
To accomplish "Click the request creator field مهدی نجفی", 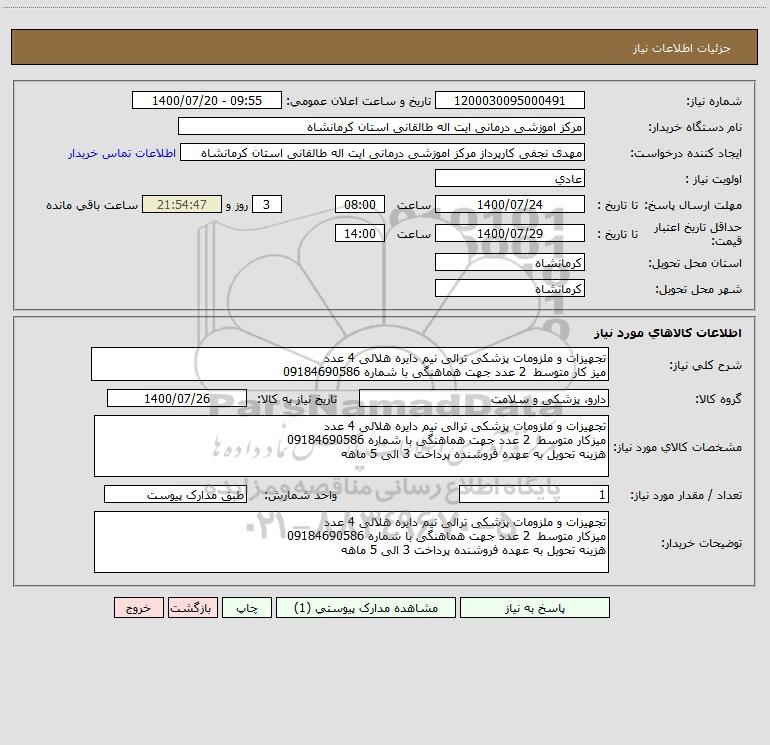I will [x=383, y=152].
